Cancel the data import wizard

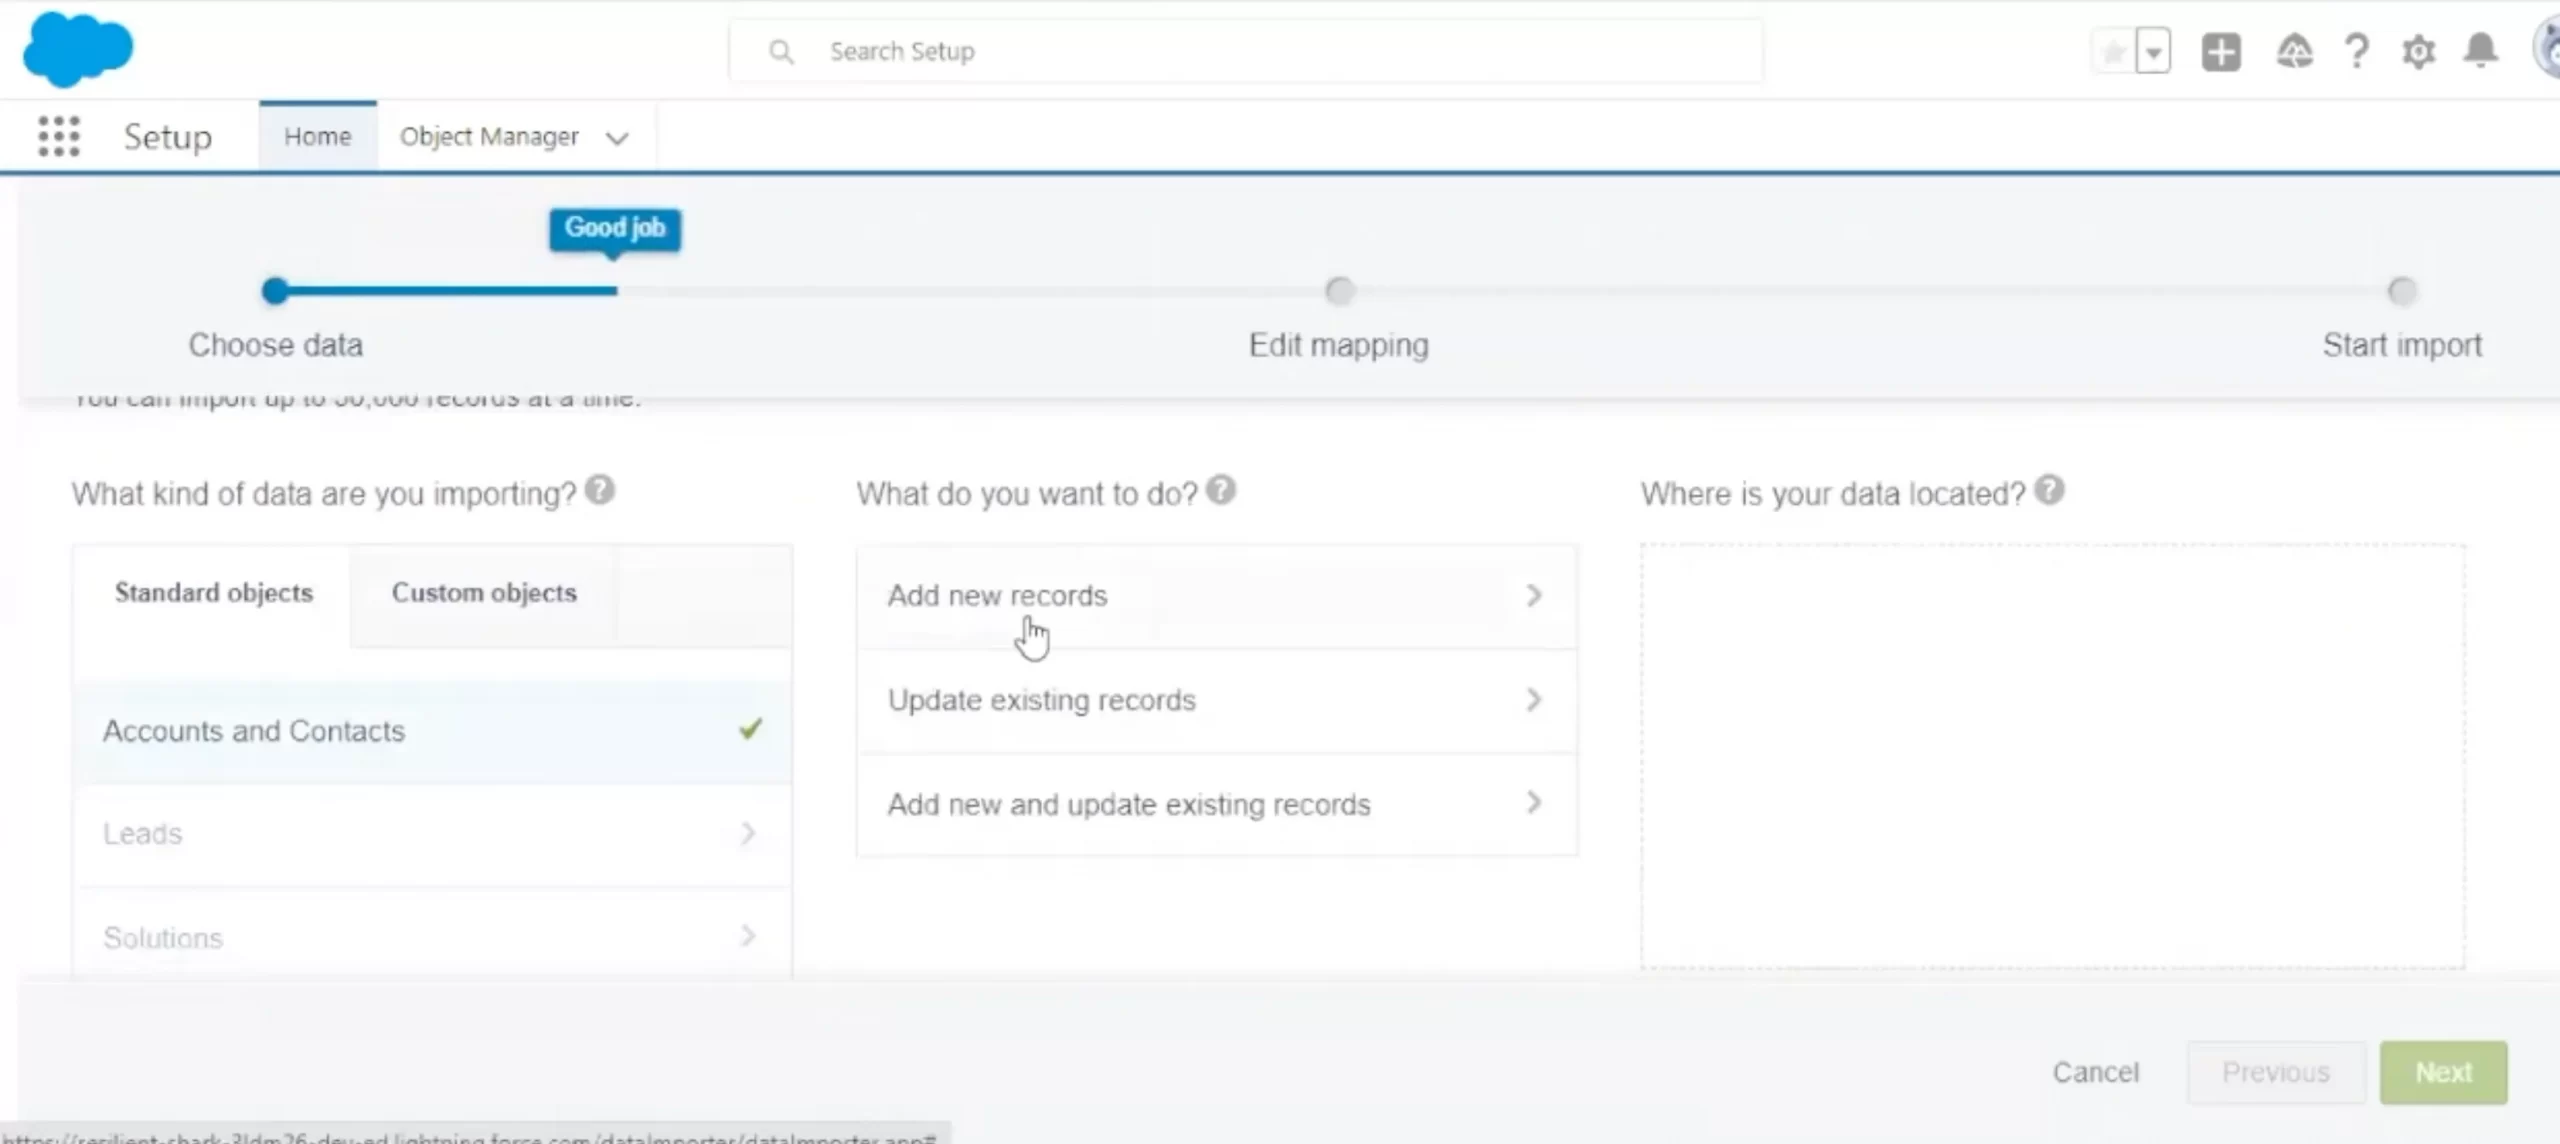(2096, 1072)
